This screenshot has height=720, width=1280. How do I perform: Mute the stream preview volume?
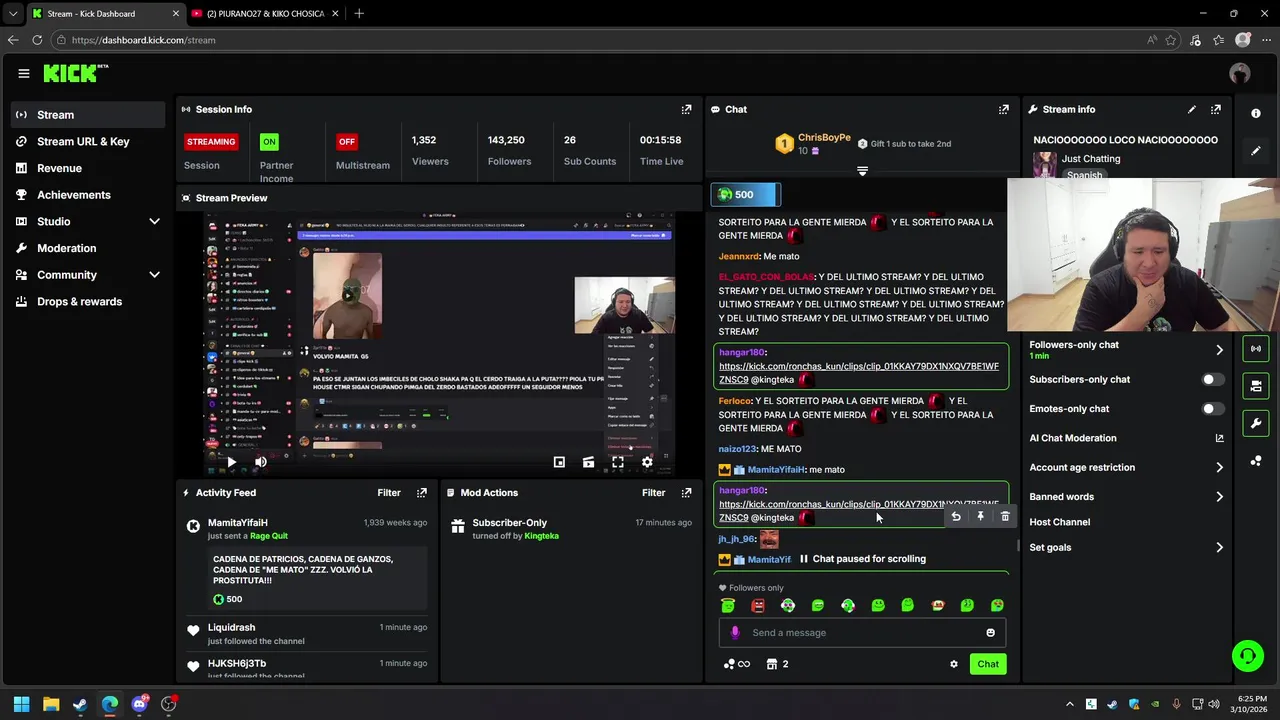tap(261, 462)
